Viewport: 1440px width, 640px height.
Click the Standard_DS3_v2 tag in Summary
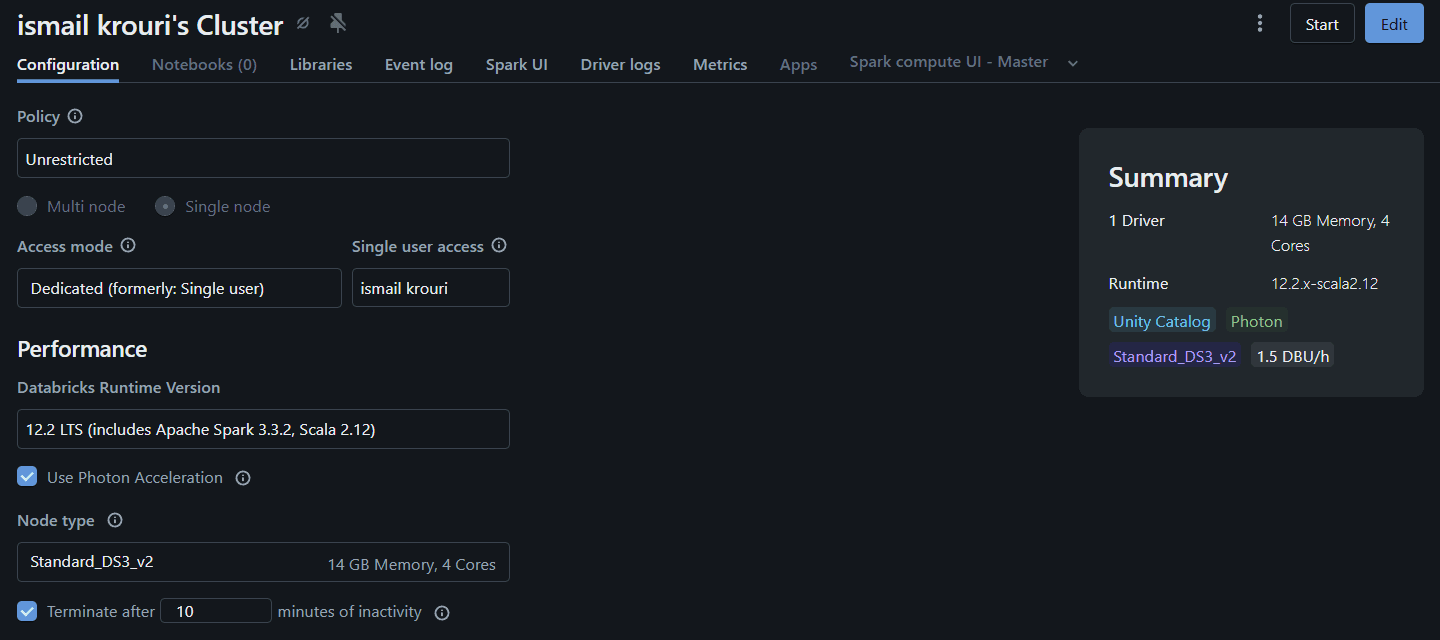coord(1175,356)
